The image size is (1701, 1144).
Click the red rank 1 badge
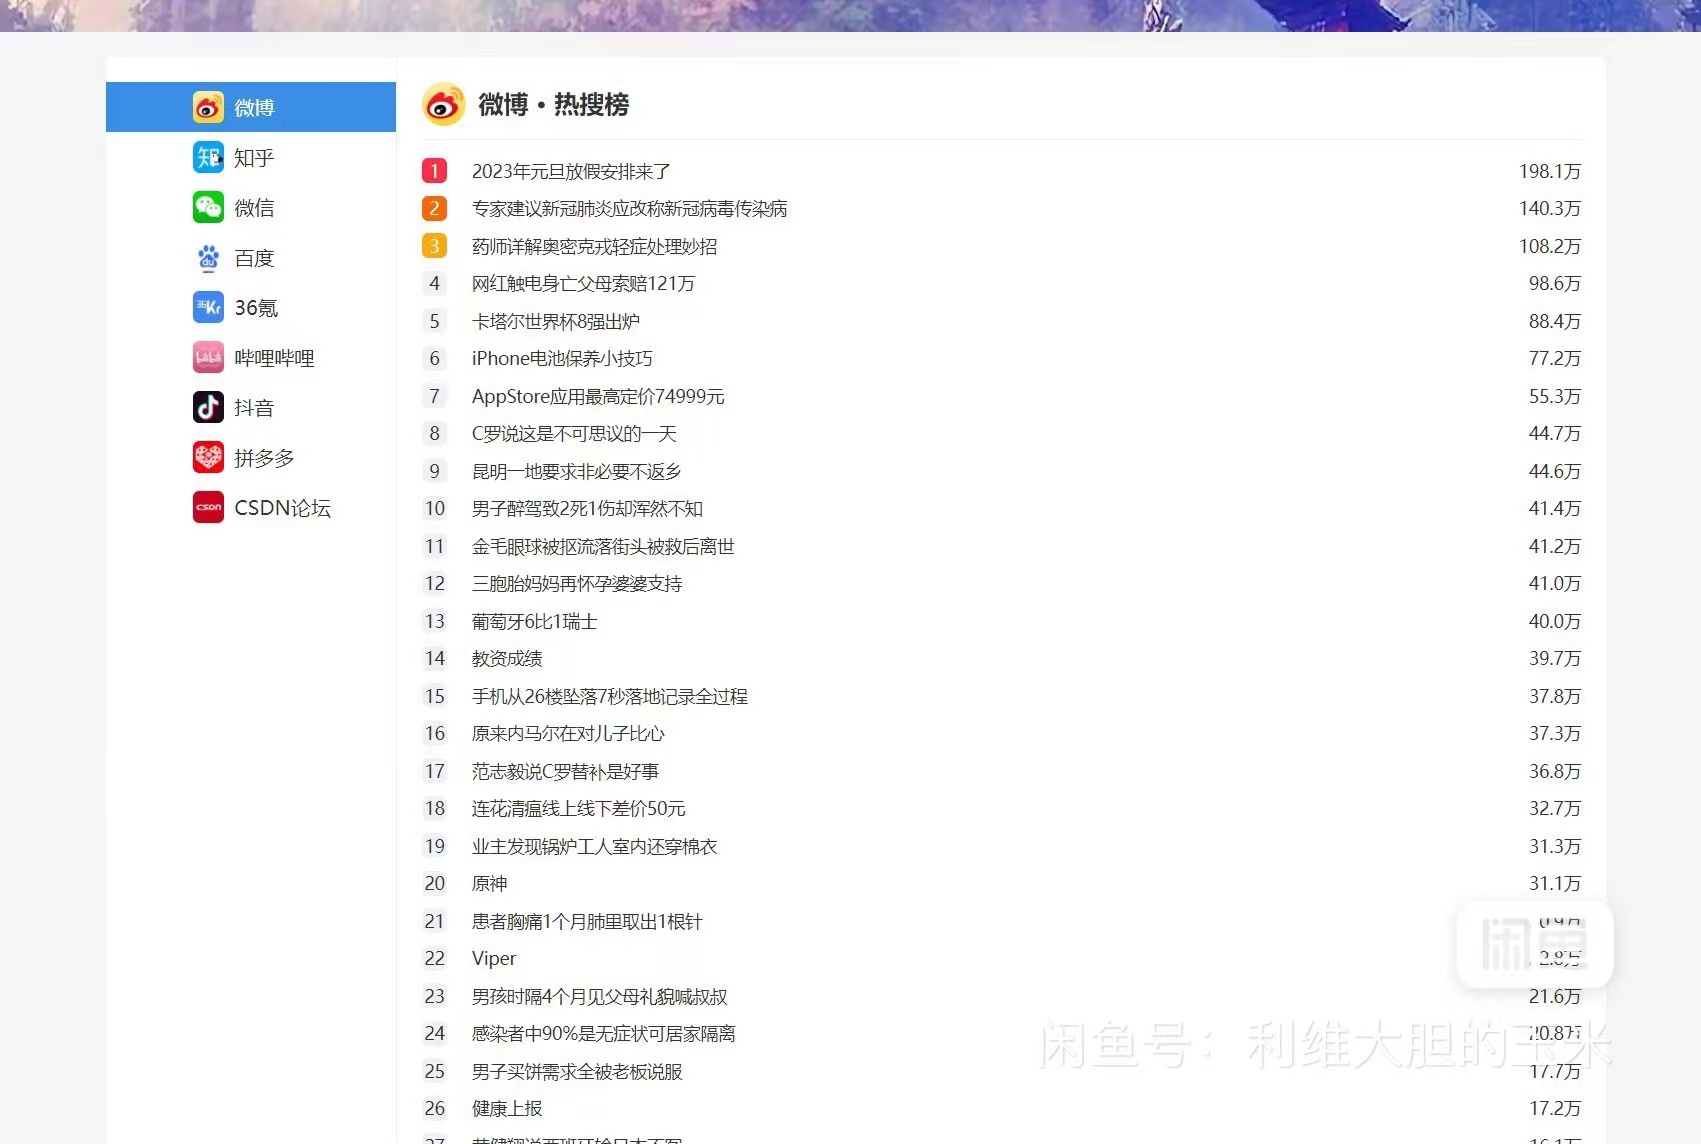tap(434, 171)
